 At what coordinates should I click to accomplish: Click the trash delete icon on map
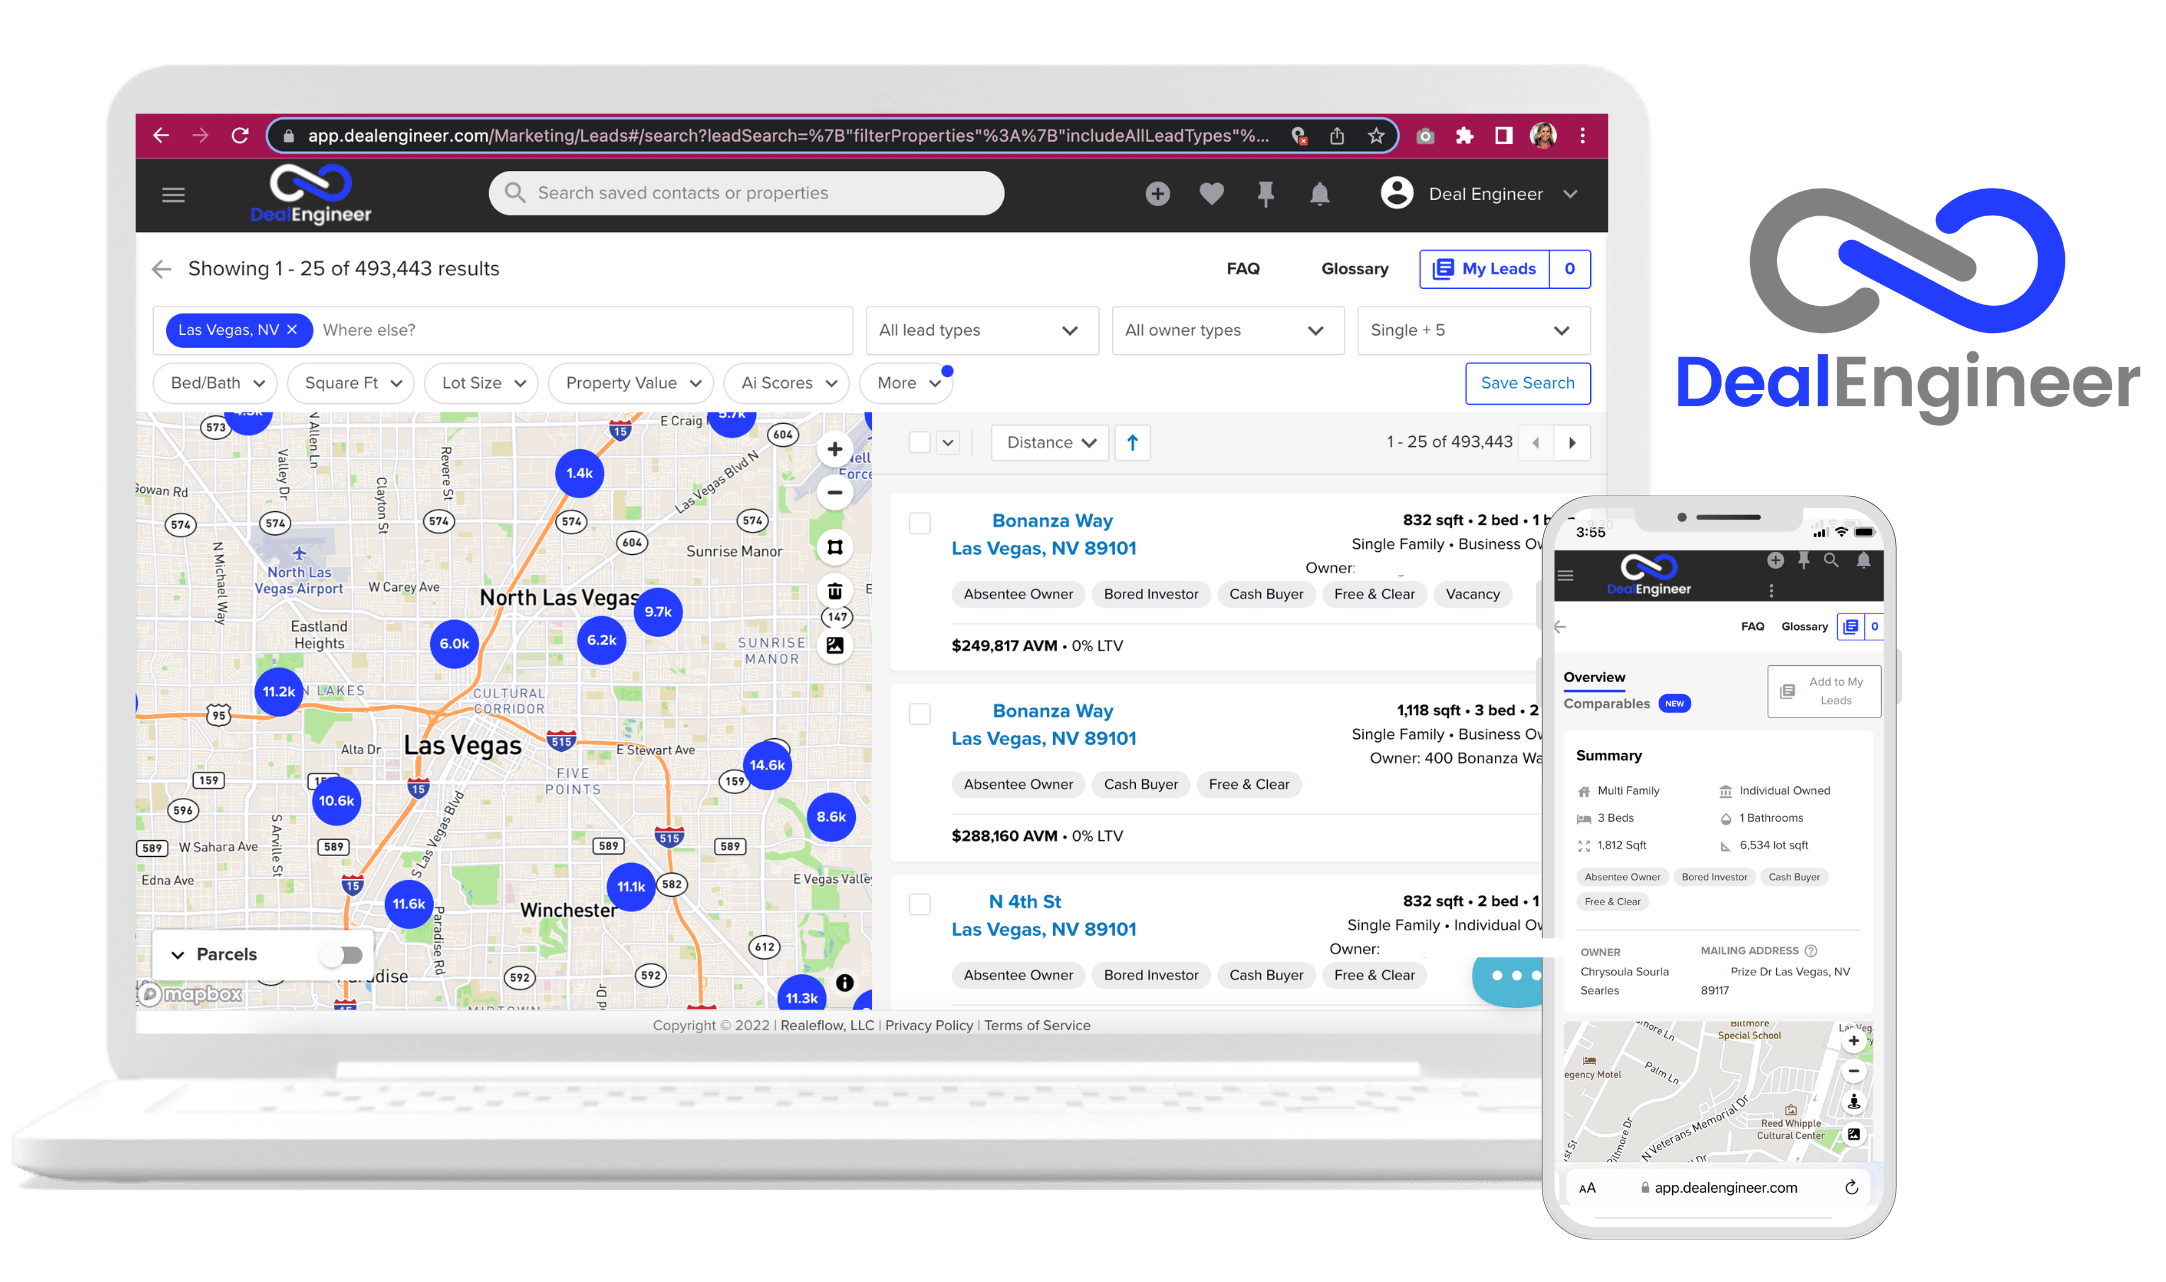click(x=834, y=590)
